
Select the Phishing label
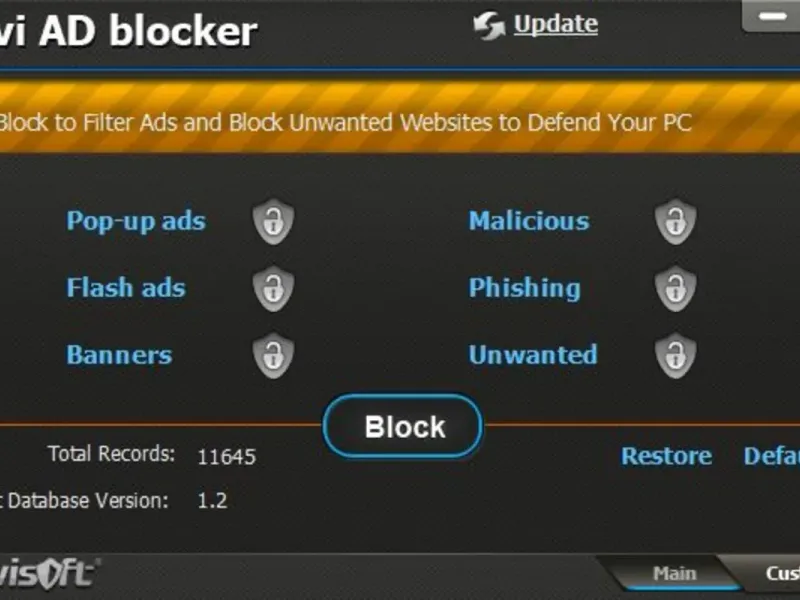click(x=524, y=288)
